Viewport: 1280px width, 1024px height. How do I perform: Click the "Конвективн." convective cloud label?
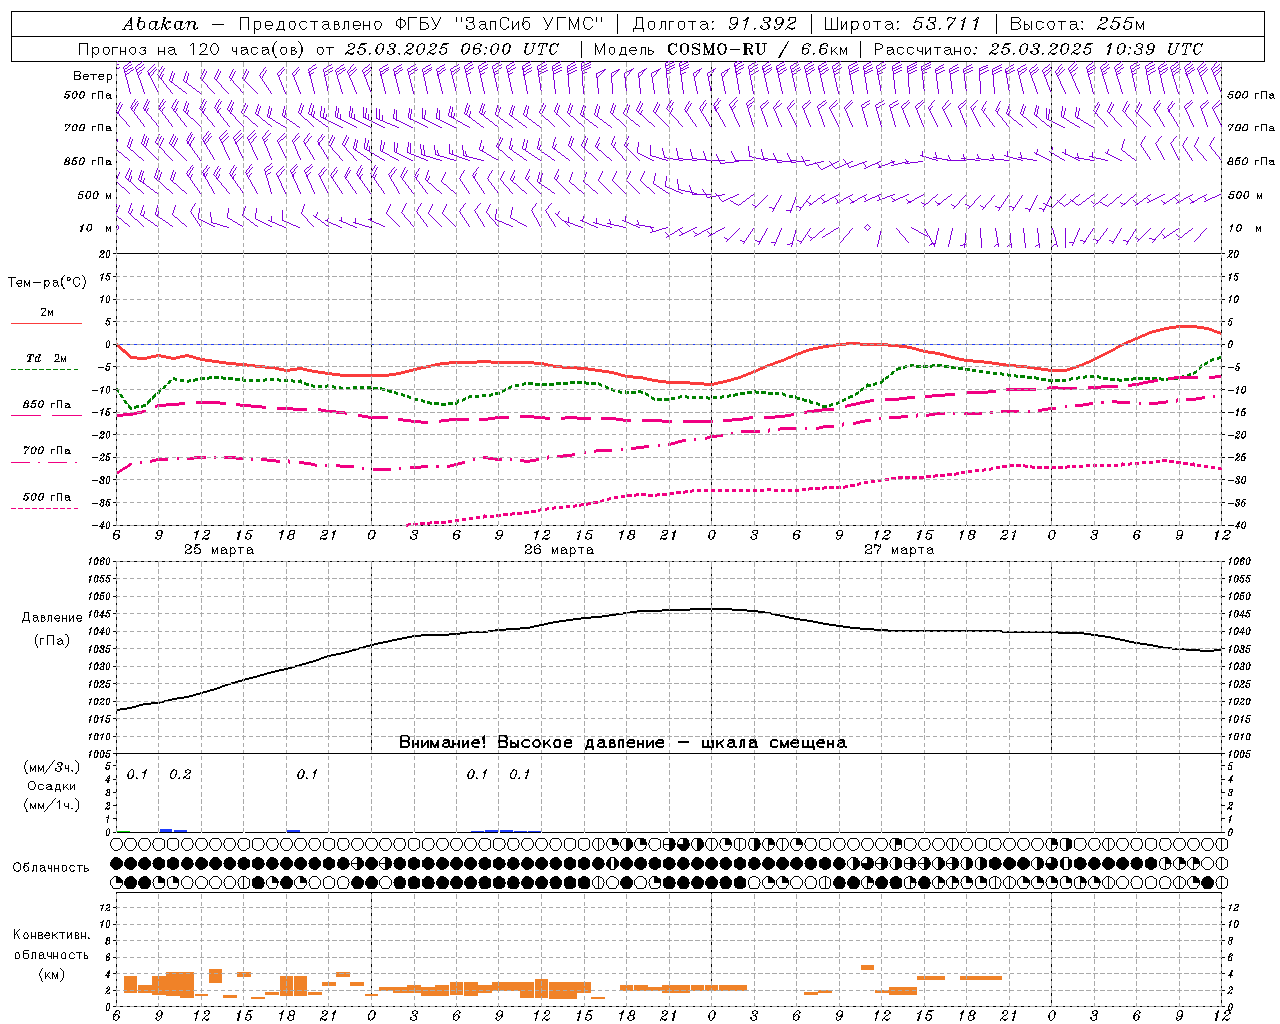click(51, 935)
